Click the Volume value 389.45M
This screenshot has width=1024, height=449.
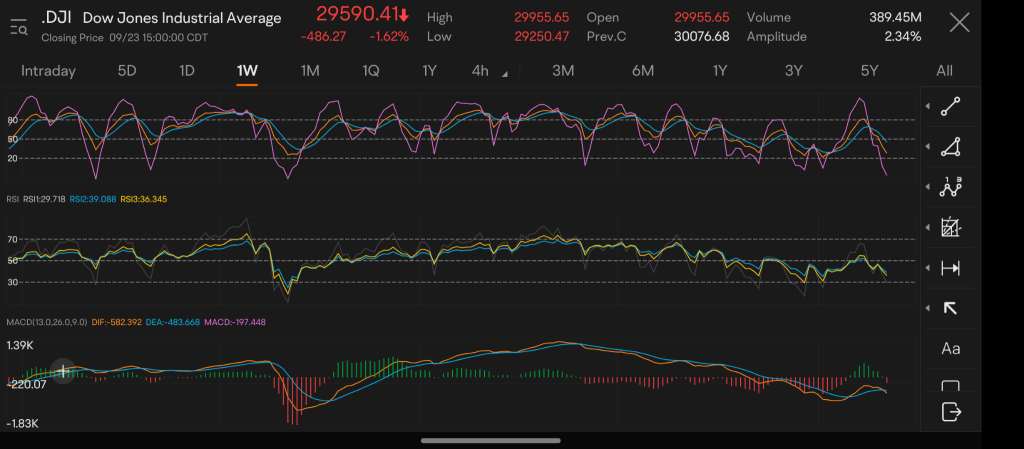coord(895,18)
